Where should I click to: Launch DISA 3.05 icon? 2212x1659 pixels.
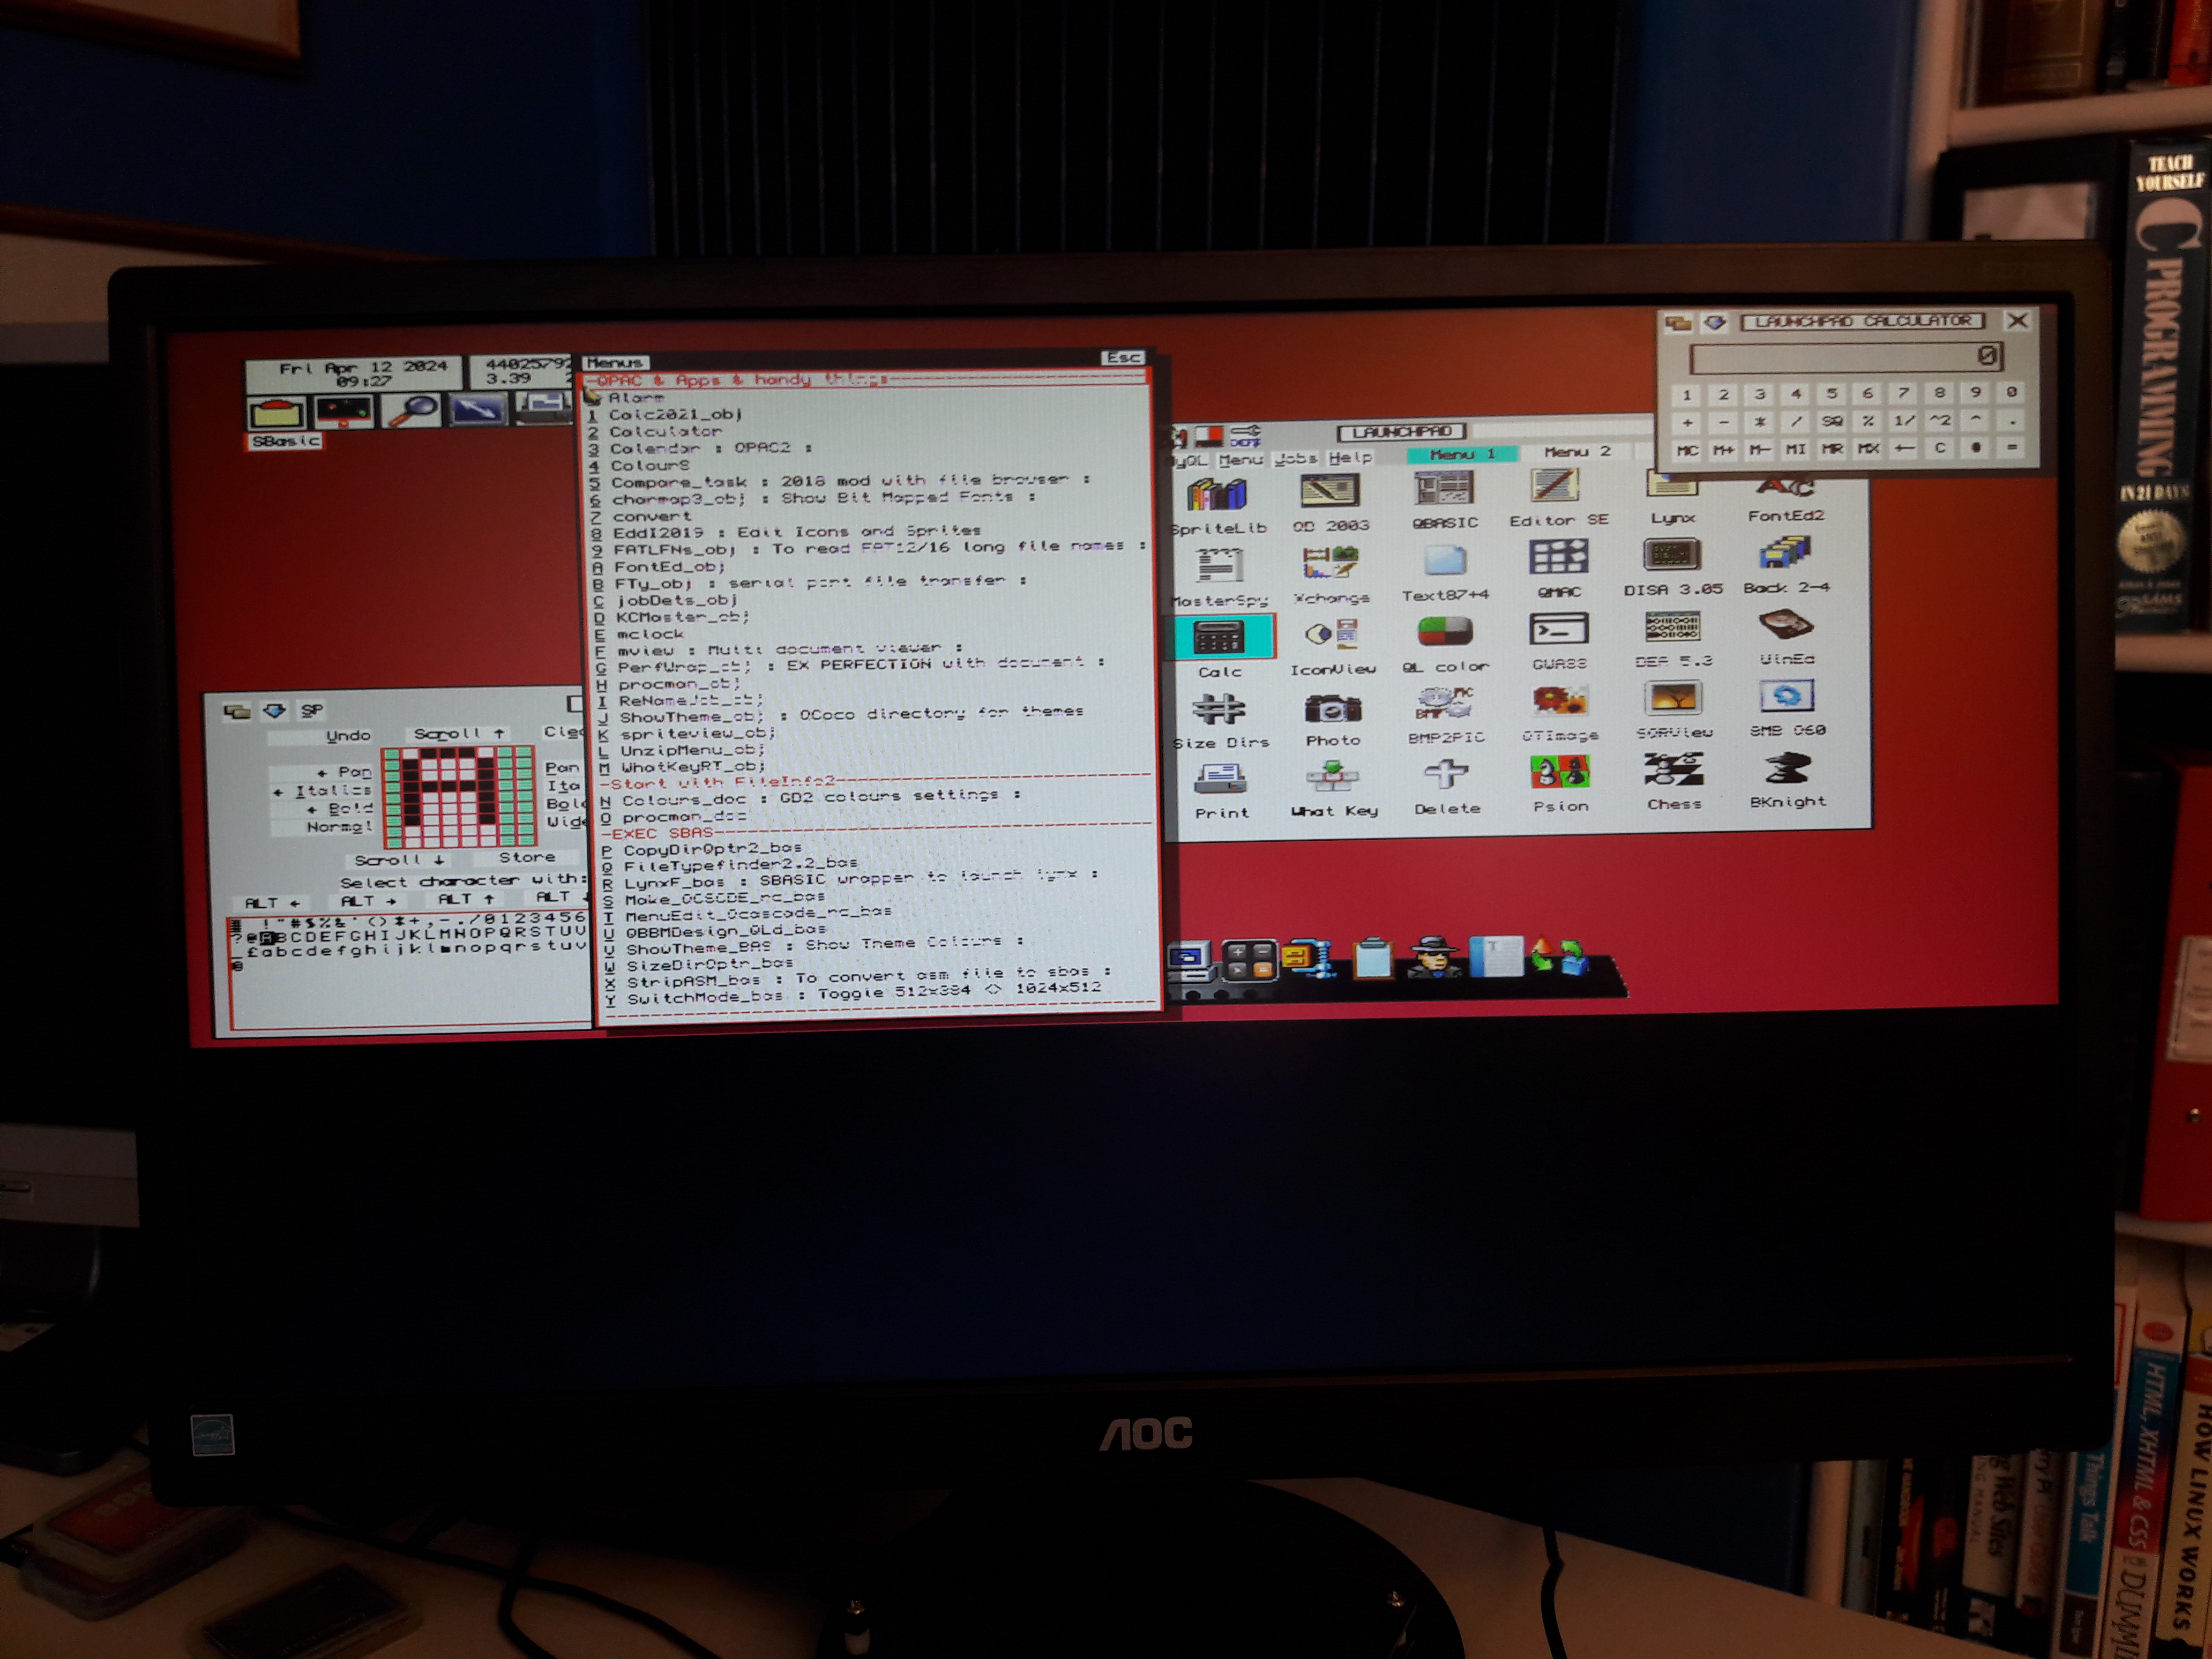click(1672, 556)
